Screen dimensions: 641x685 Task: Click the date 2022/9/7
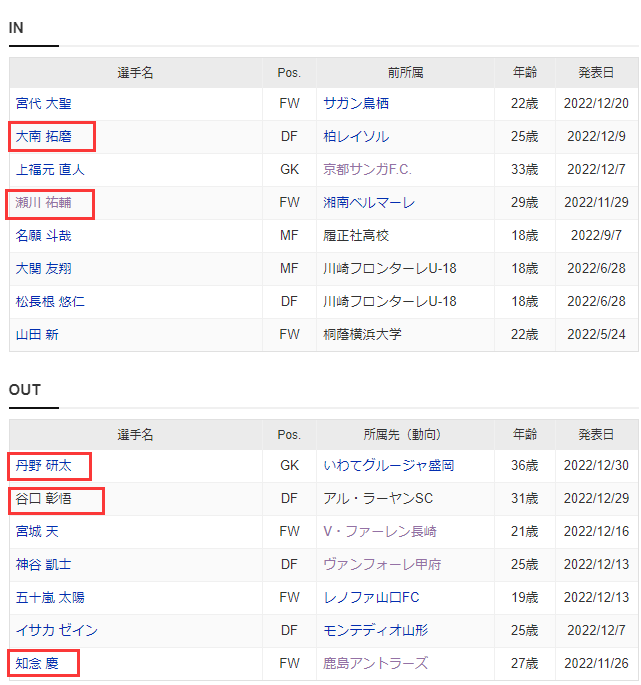tap(596, 235)
